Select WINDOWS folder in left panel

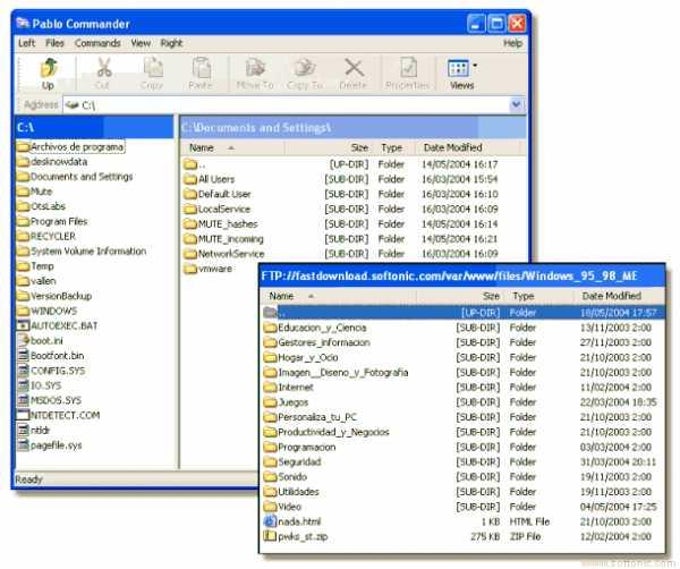point(47,311)
